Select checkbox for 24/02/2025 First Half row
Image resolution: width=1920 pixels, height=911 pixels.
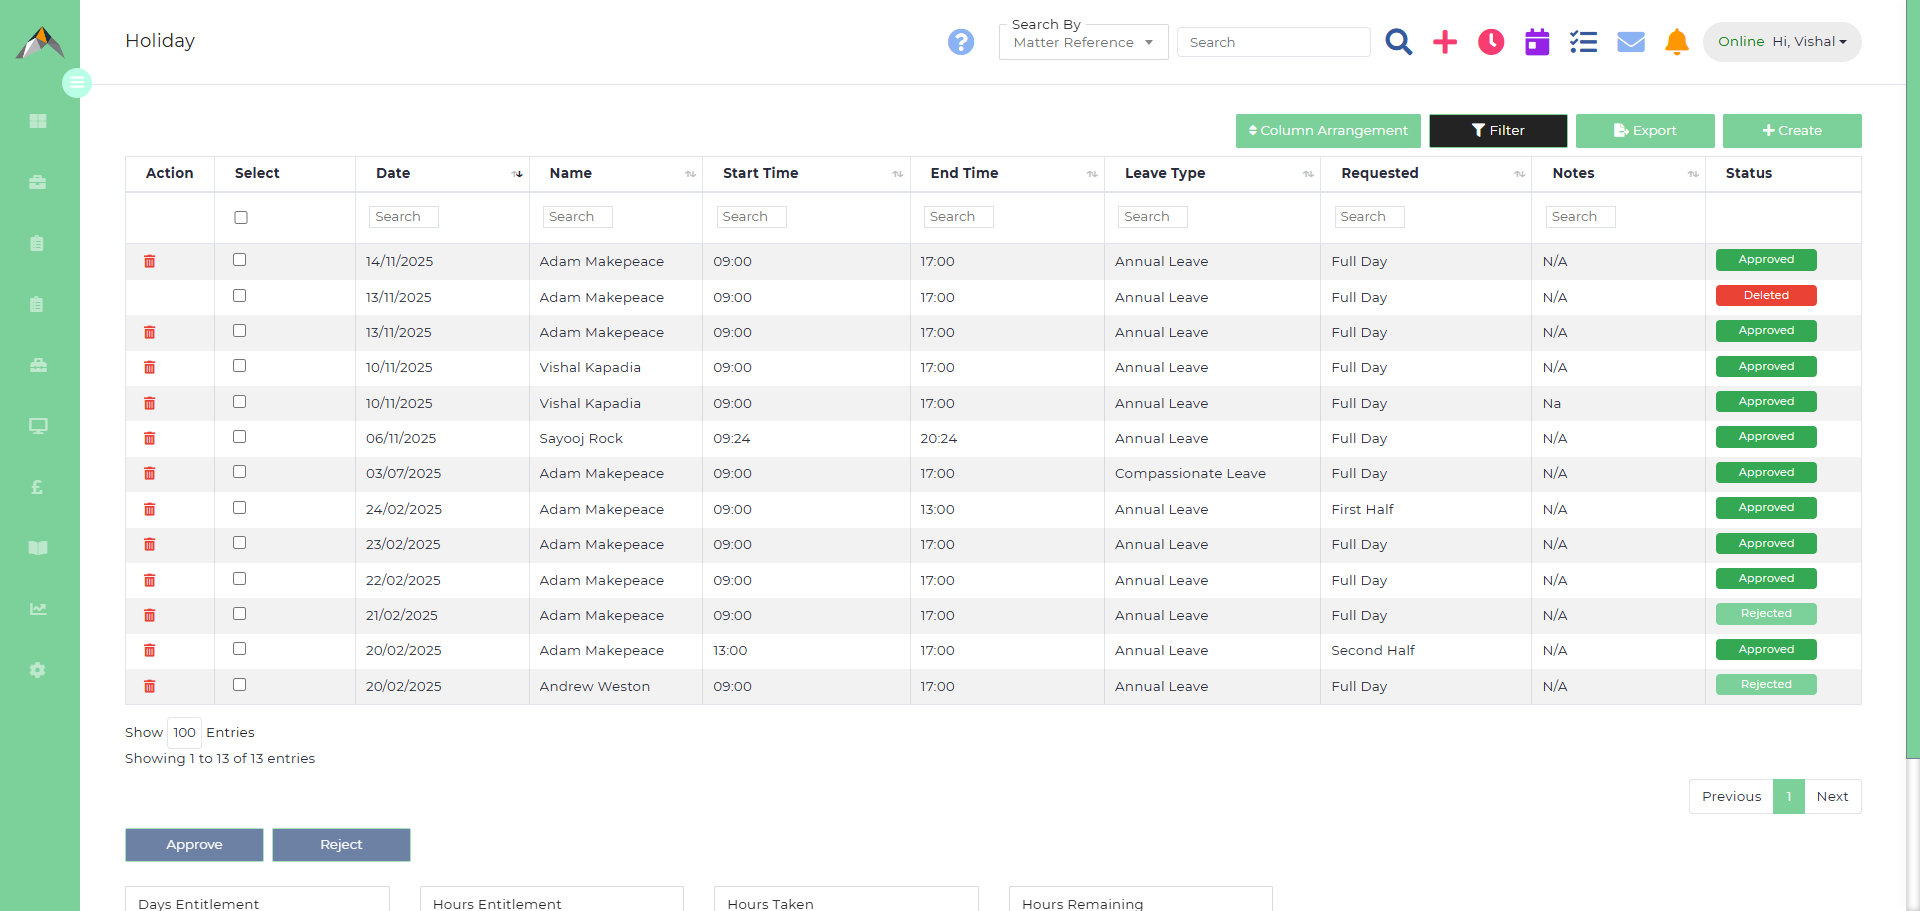pos(240,508)
